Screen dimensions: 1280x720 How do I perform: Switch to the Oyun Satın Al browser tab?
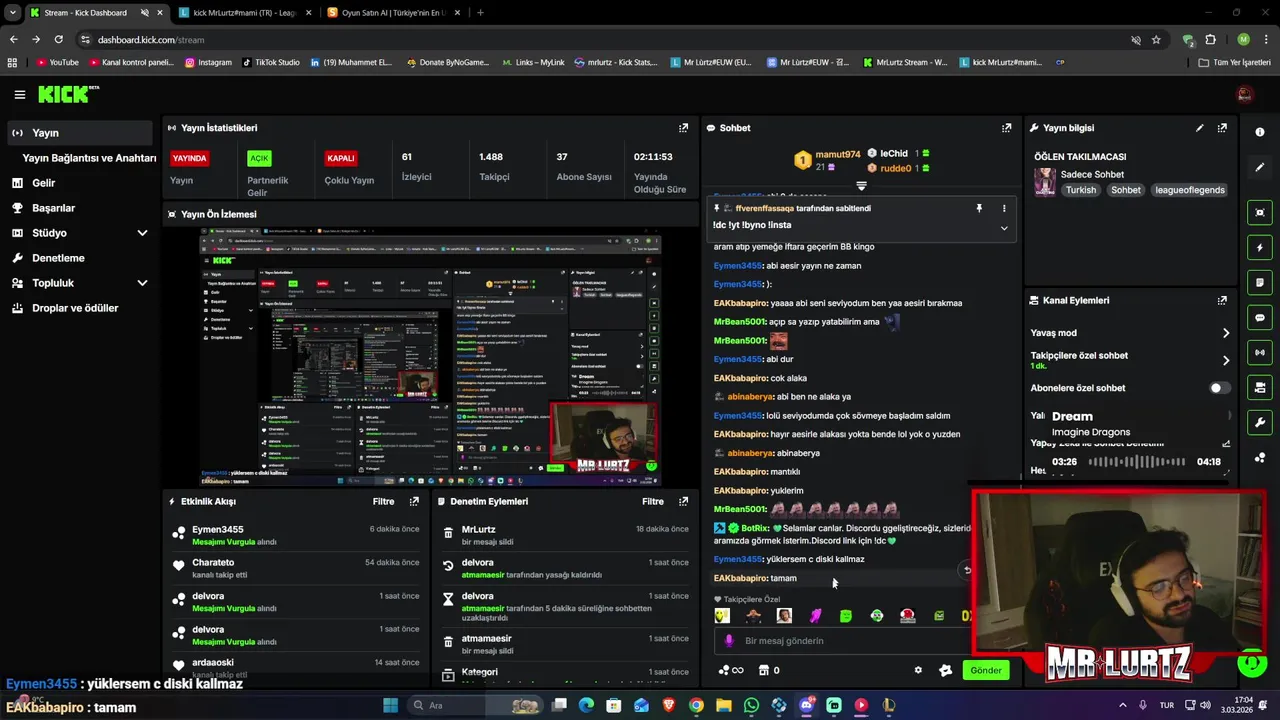point(393,13)
